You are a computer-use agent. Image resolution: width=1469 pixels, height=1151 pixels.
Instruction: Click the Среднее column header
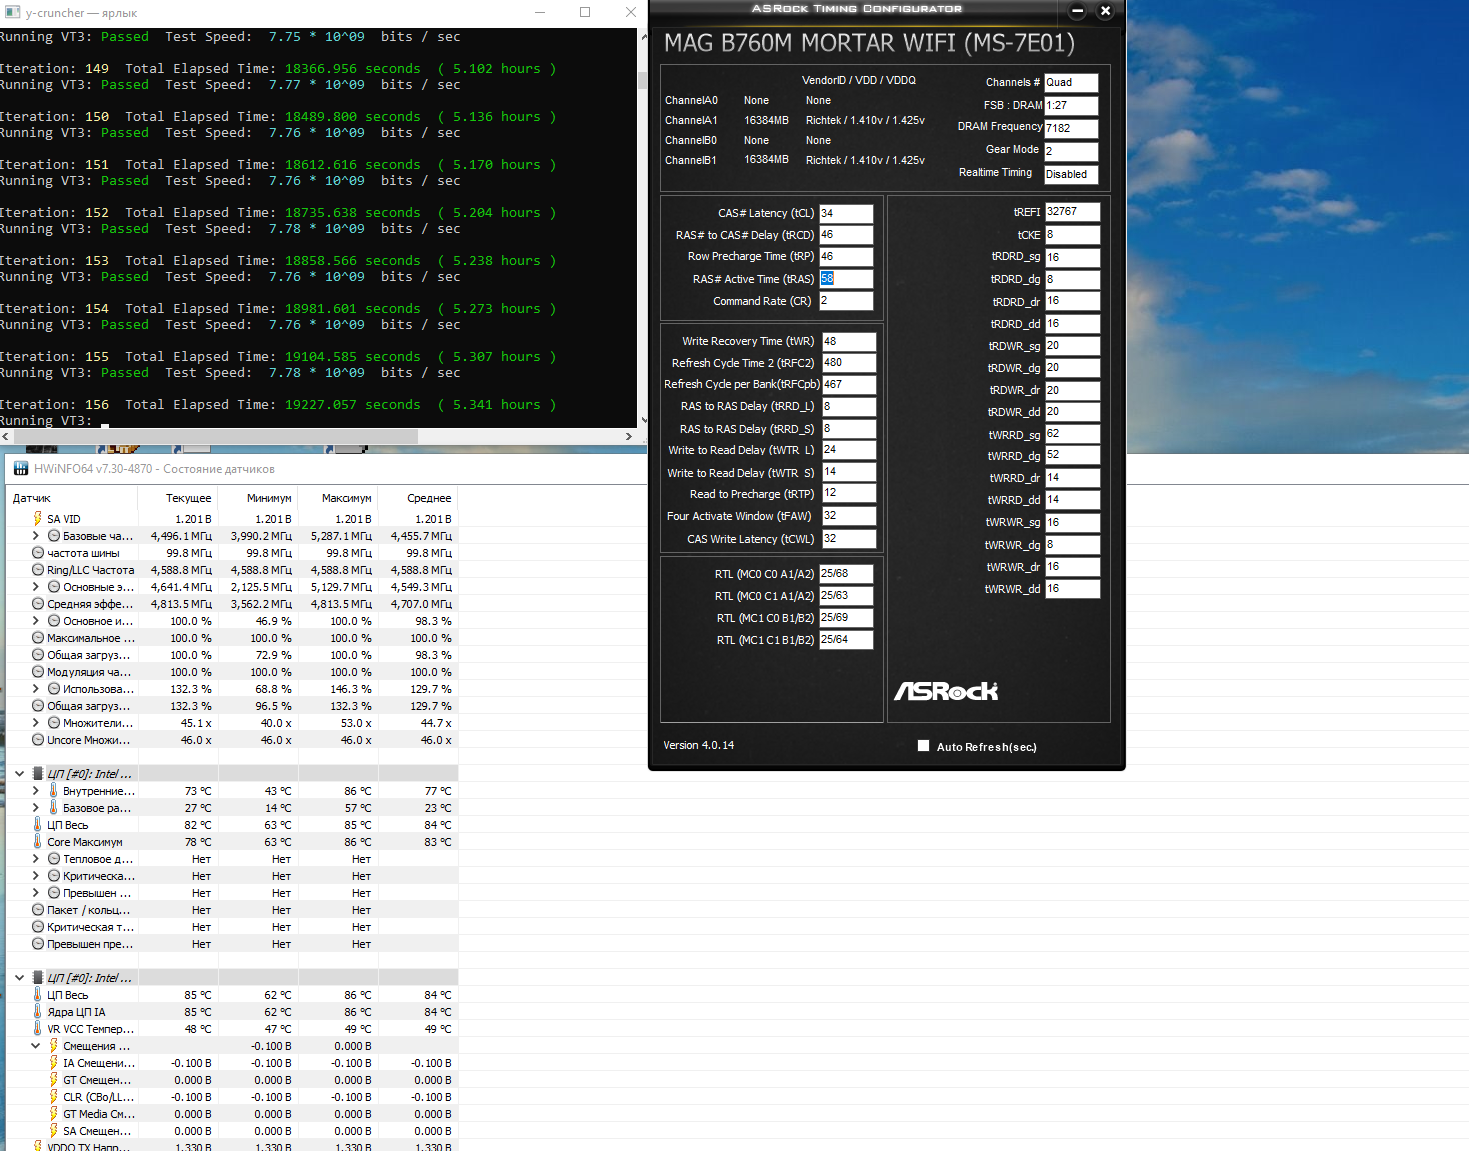pyautogui.click(x=418, y=498)
